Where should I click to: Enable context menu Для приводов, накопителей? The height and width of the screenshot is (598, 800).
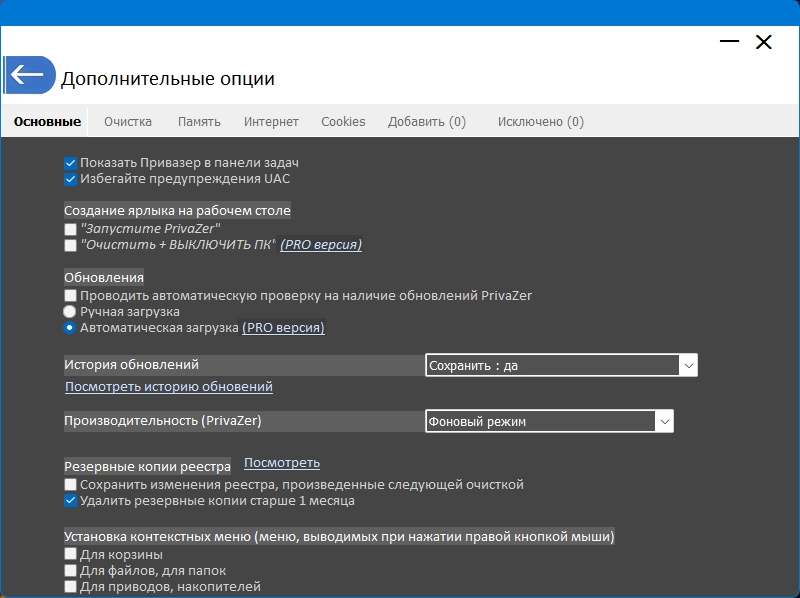[x=70, y=586]
